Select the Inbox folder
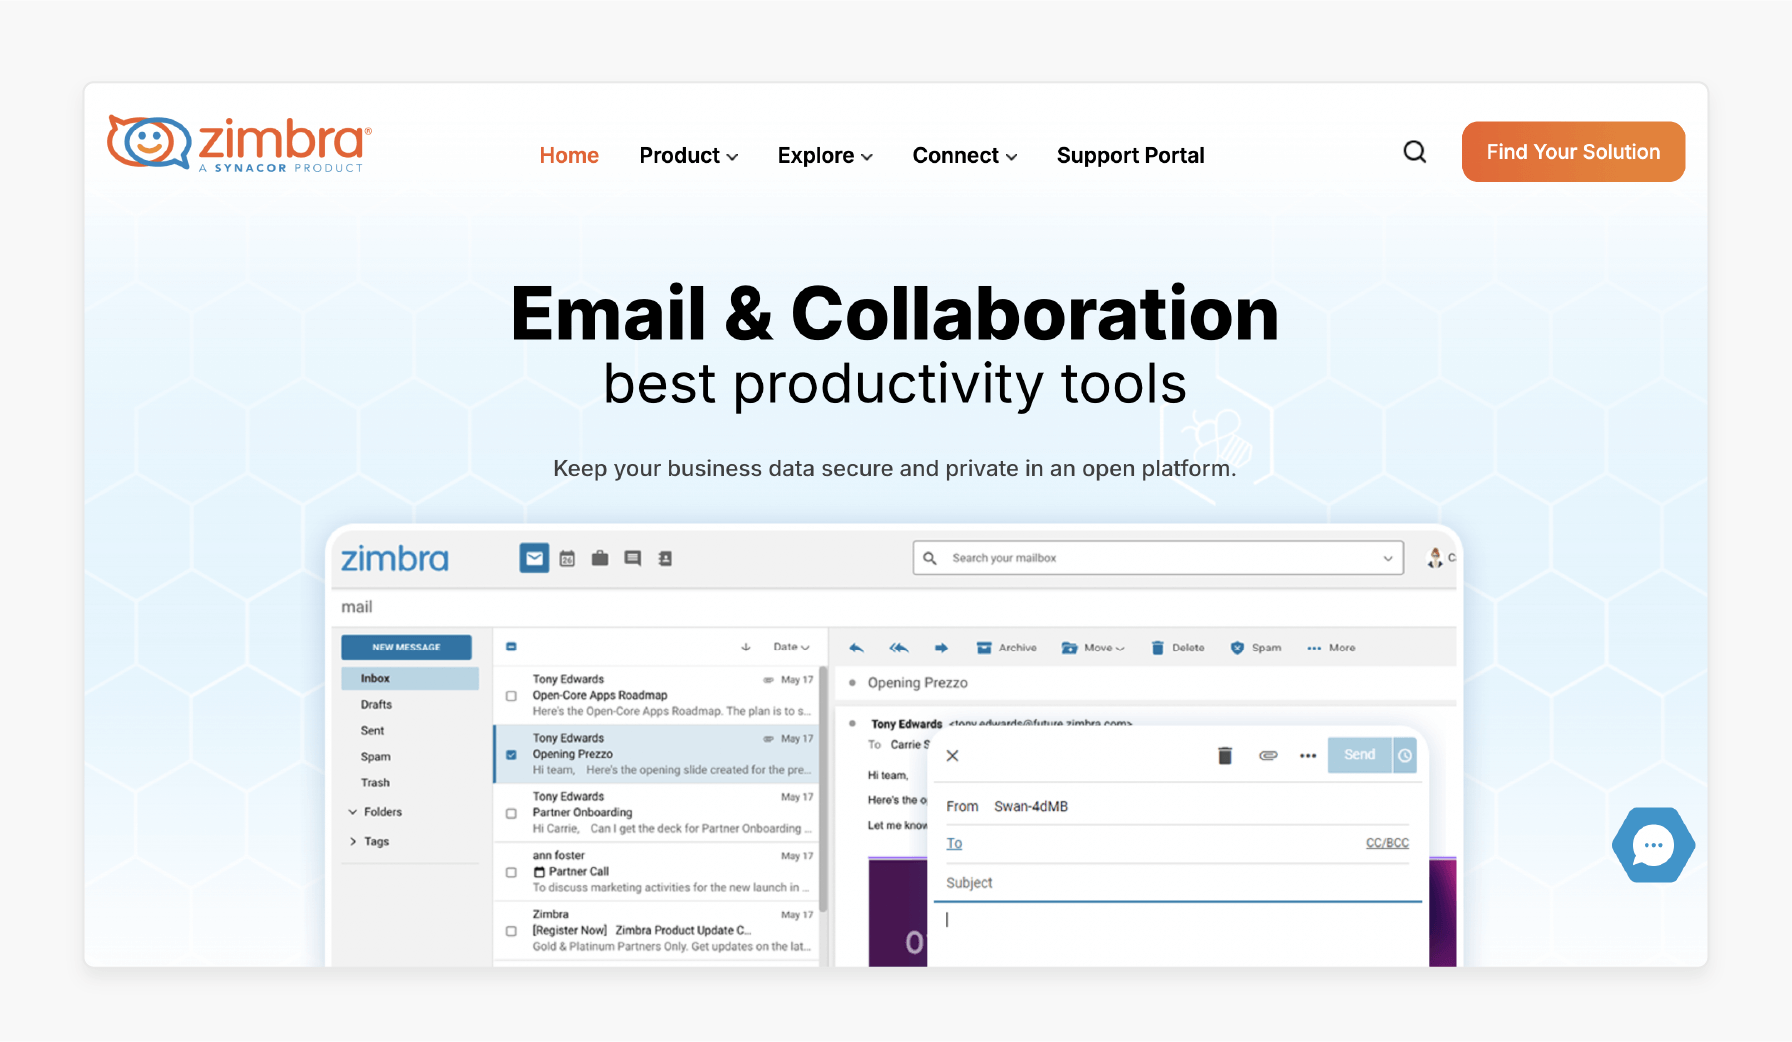 coord(410,678)
